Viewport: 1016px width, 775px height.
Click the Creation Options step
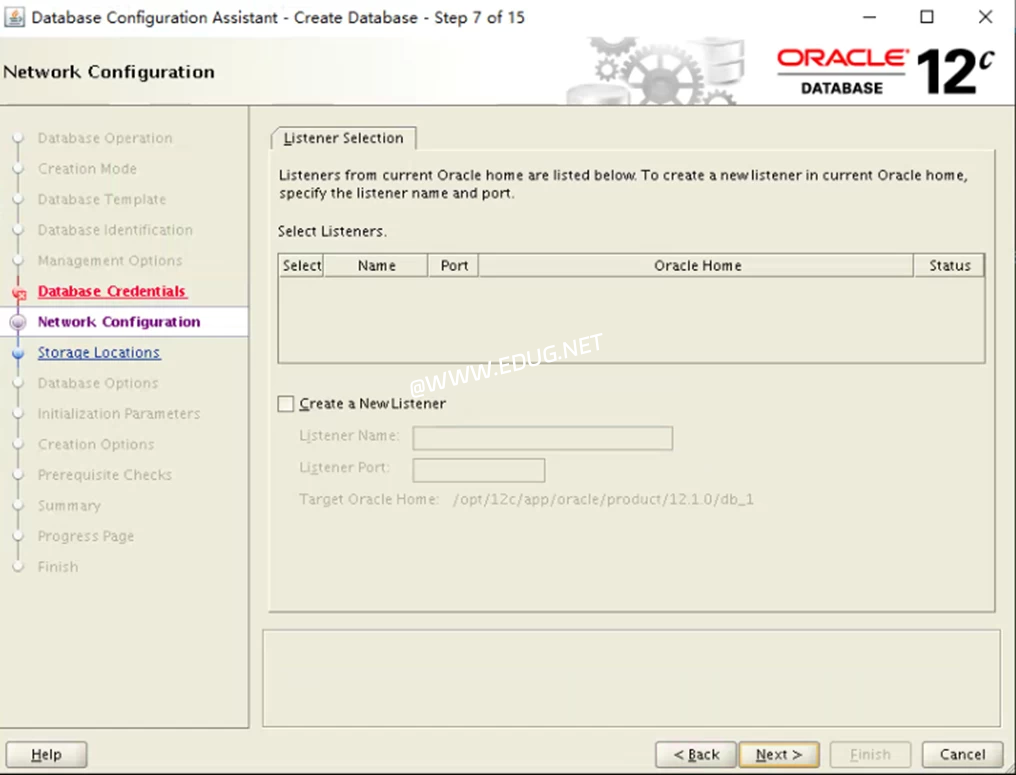[x=96, y=444]
